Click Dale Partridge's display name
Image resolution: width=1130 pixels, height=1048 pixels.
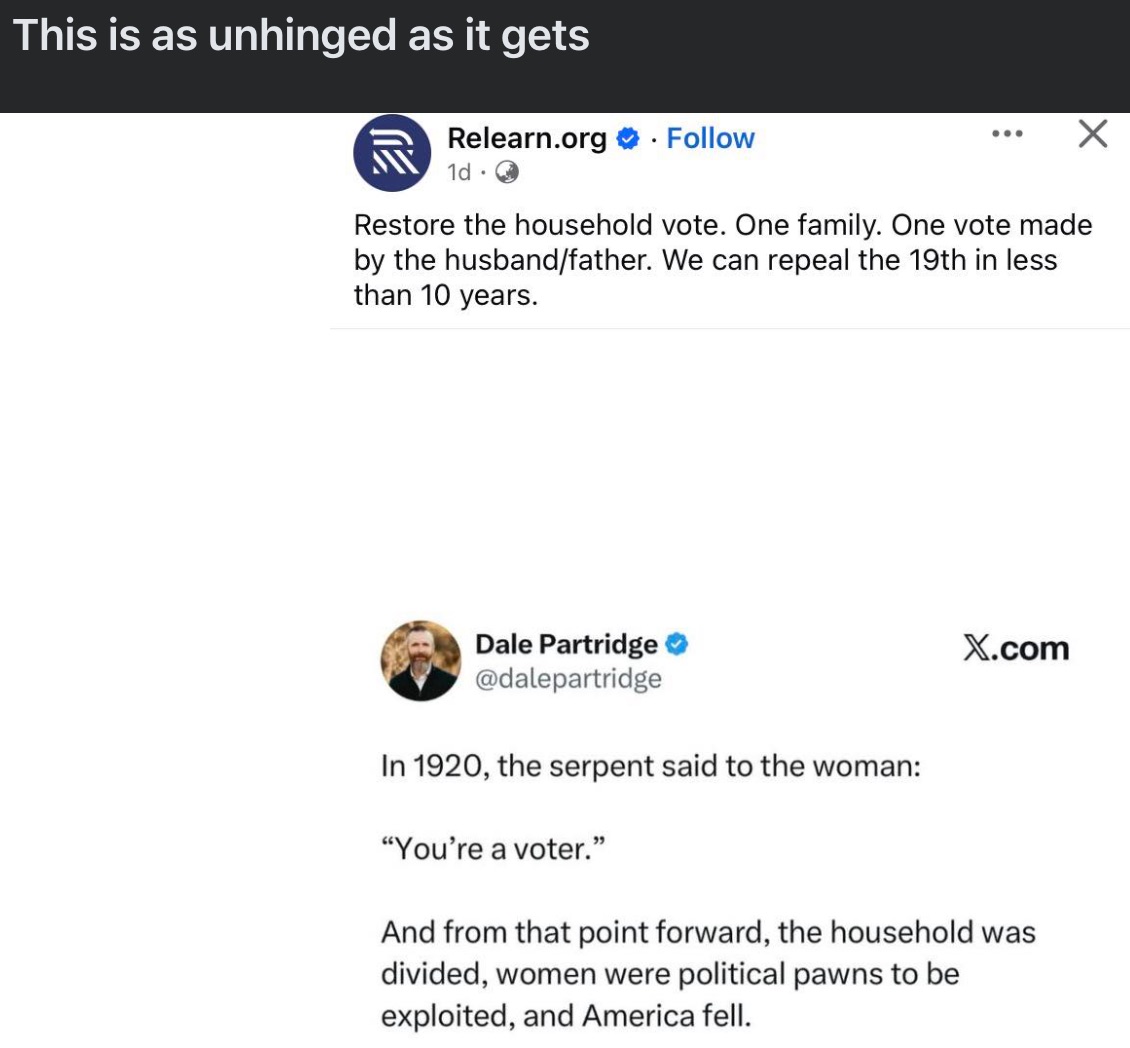point(565,644)
